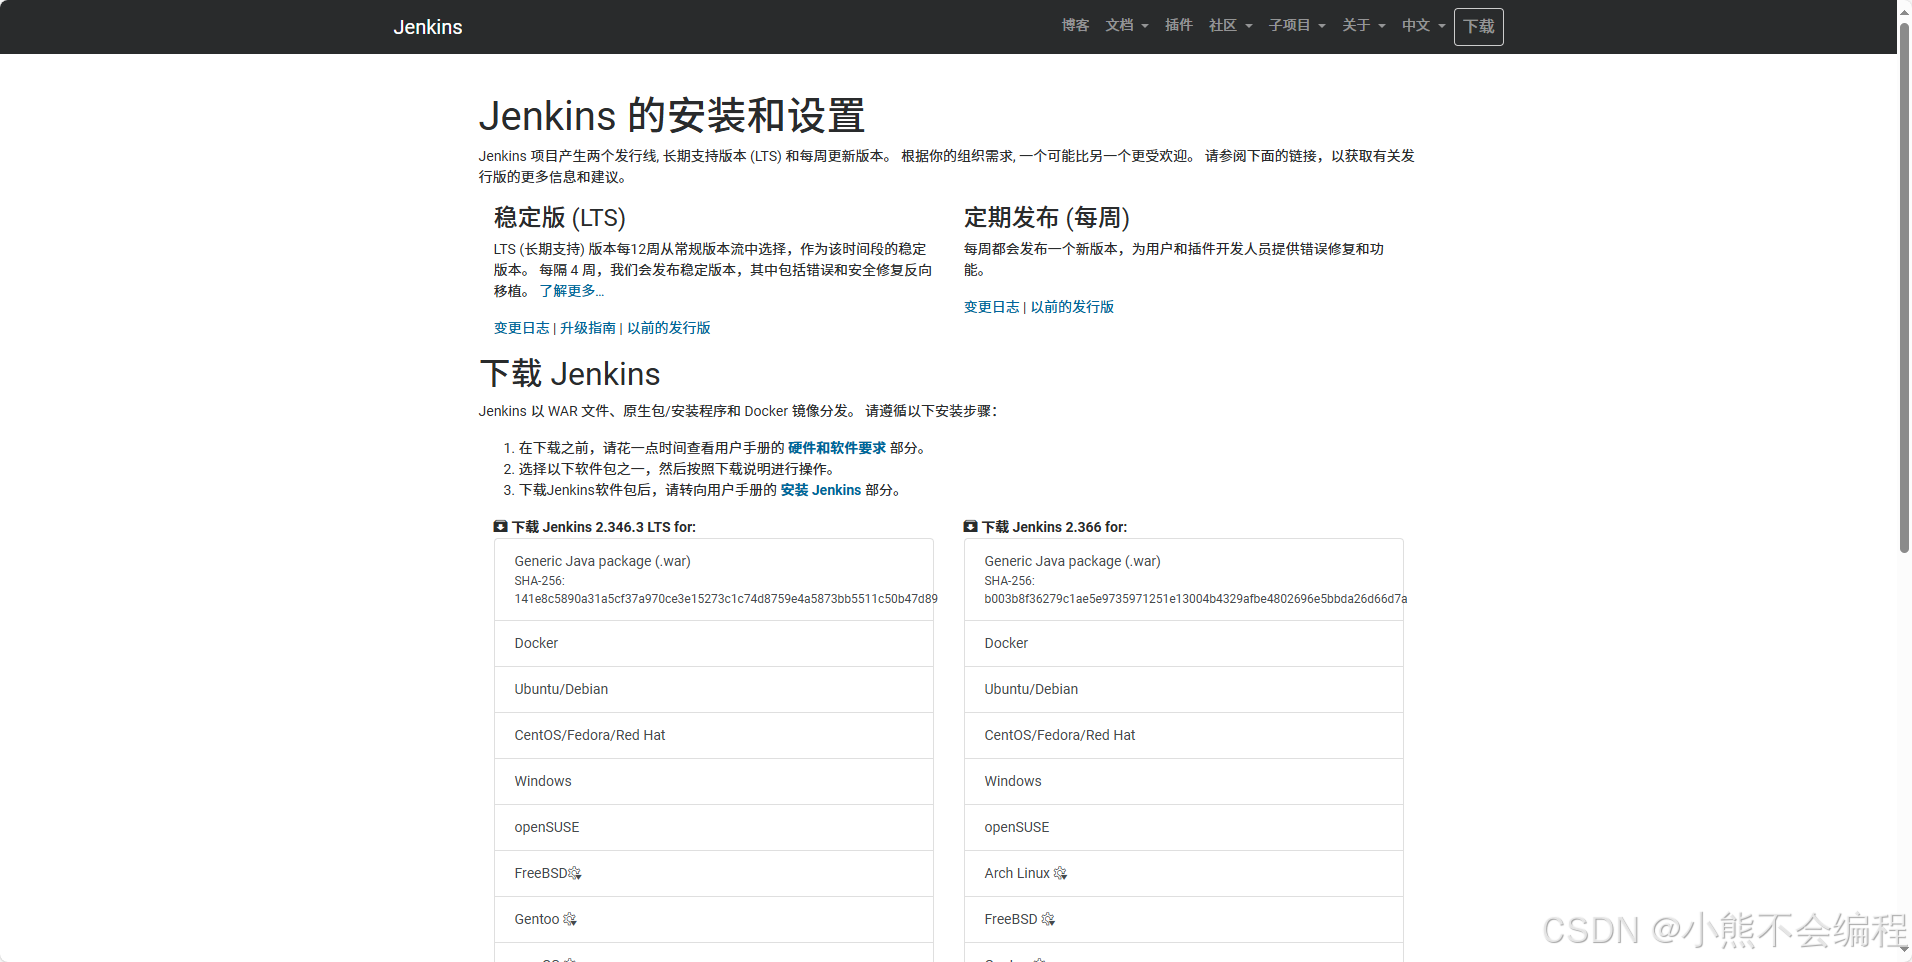This screenshot has width=1912, height=962.
Task: Open the 博客 menu item
Action: pyautogui.click(x=1075, y=25)
